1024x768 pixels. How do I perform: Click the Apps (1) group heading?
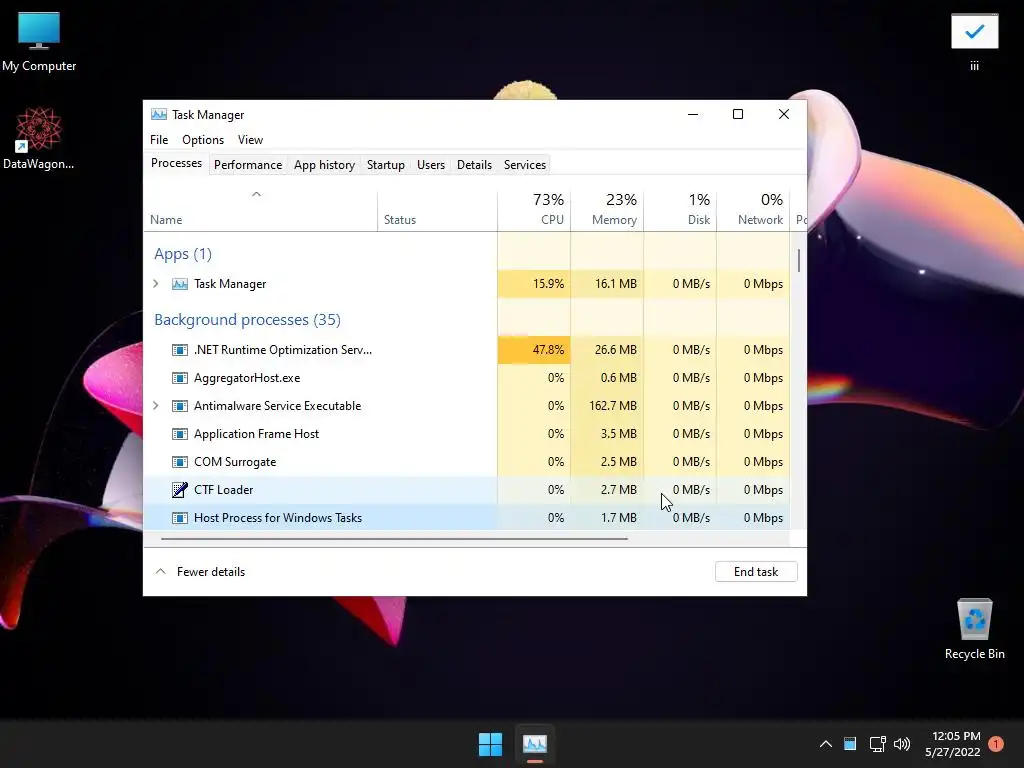[183, 254]
